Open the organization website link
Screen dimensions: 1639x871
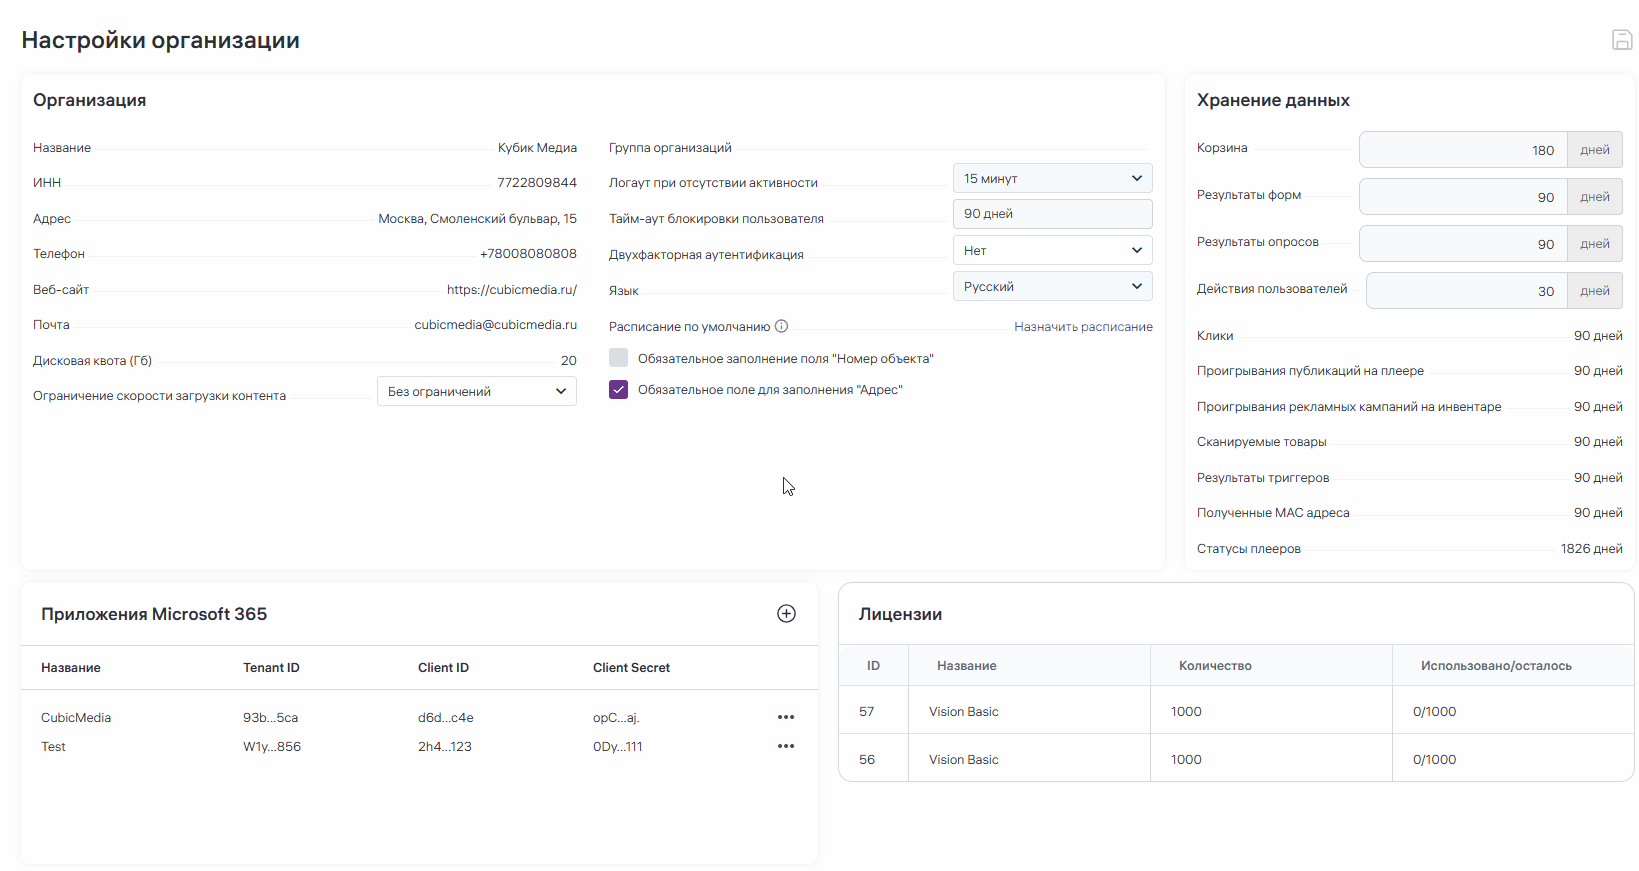pyautogui.click(x=511, y=290)
